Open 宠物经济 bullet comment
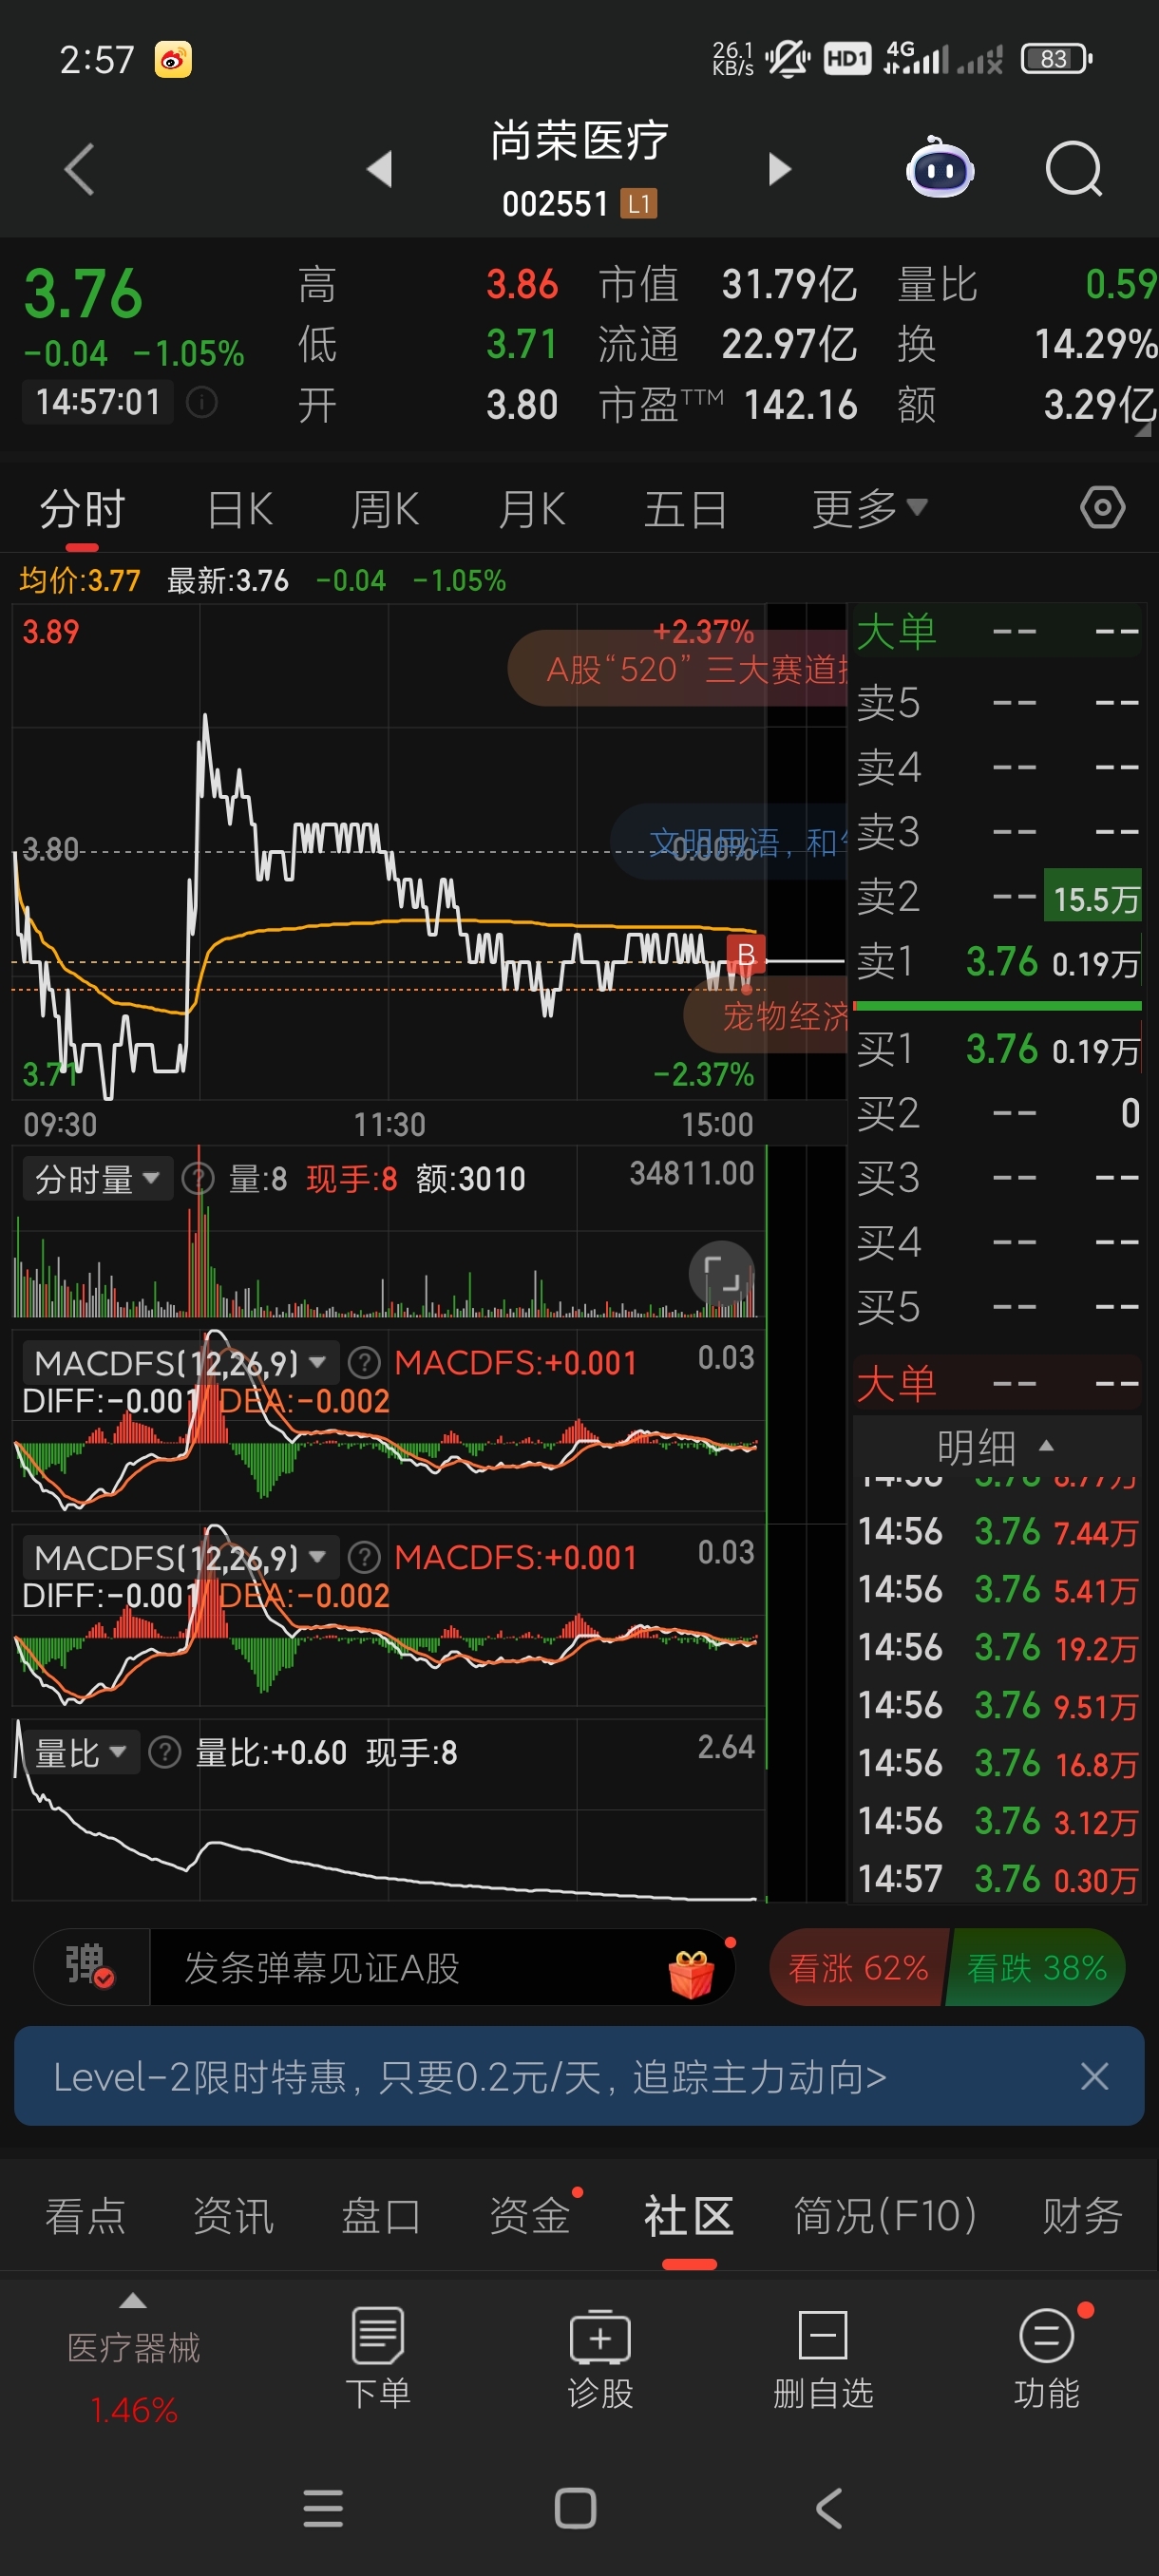Viewport: 1159px width, 2576px height. click(x=766, y=1016)
